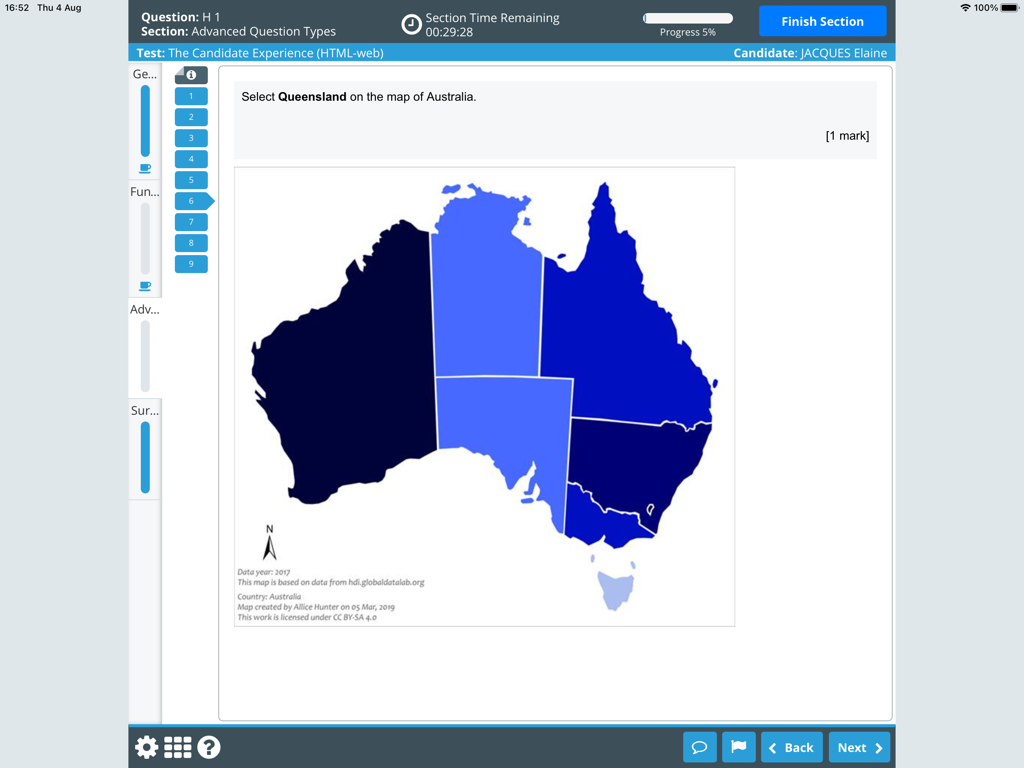
Task: Click the break cup icon under the Fun section
Action: (145, 285)
